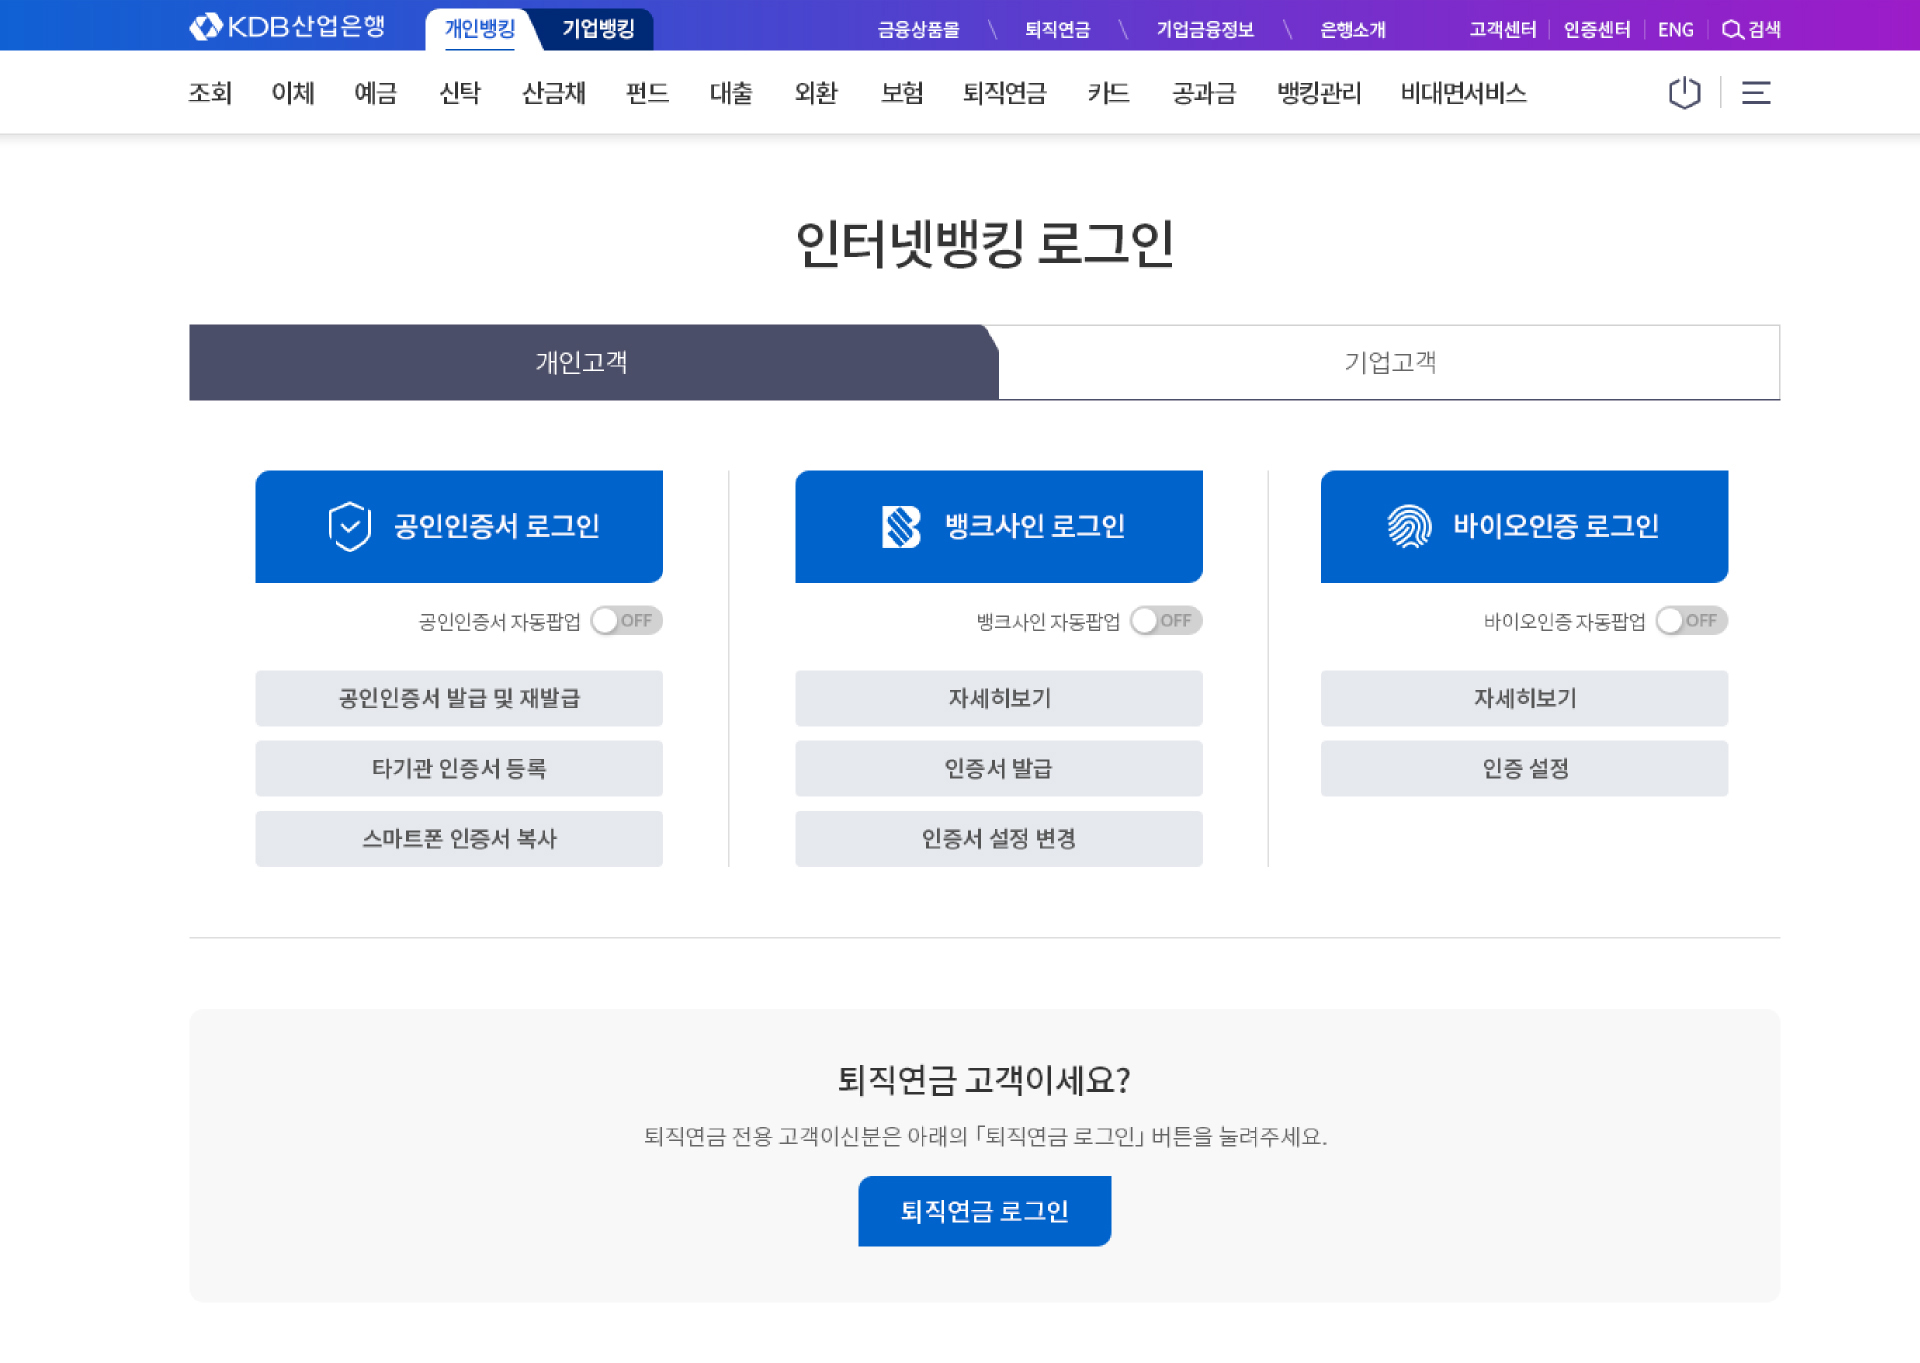This screenshot has height=1363, width=1920.
Task: Switch to 개인뱅킹 top tab
Action: click(480, 29)
